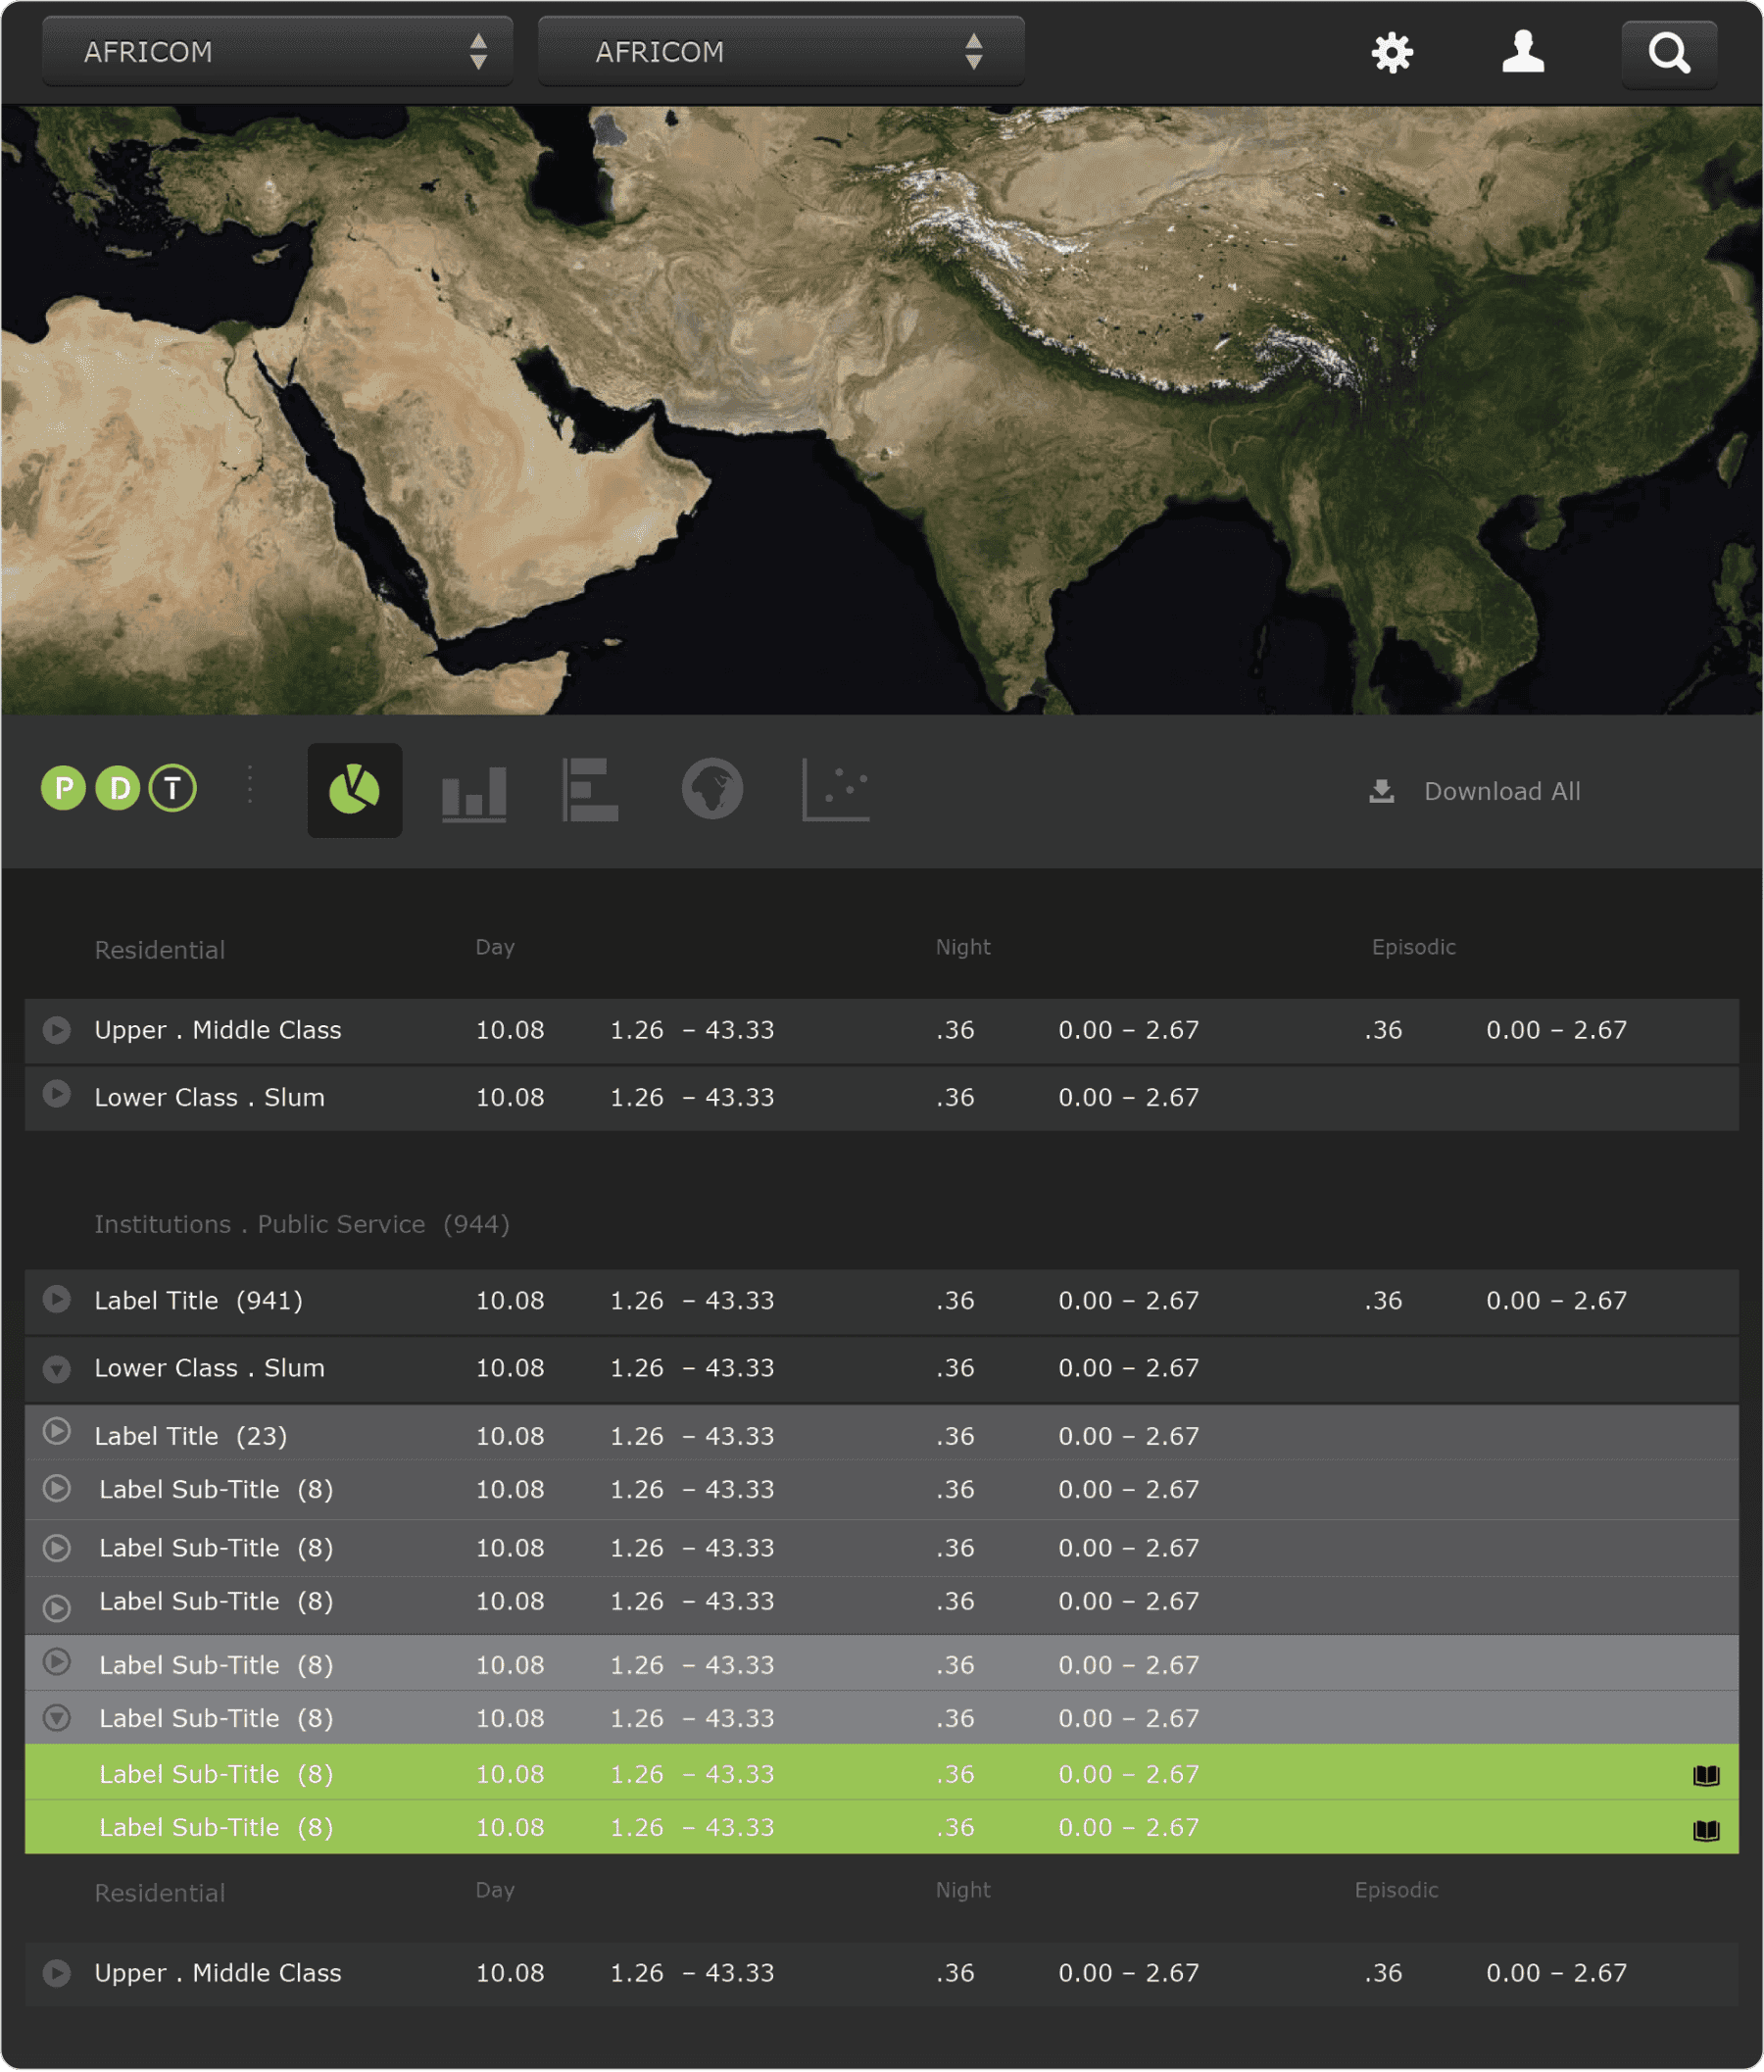The width and height of the screenshot is (1764, 2072).
Task: Expand the first Label Sub-Title (8) row
Action: pos(57,1488)
